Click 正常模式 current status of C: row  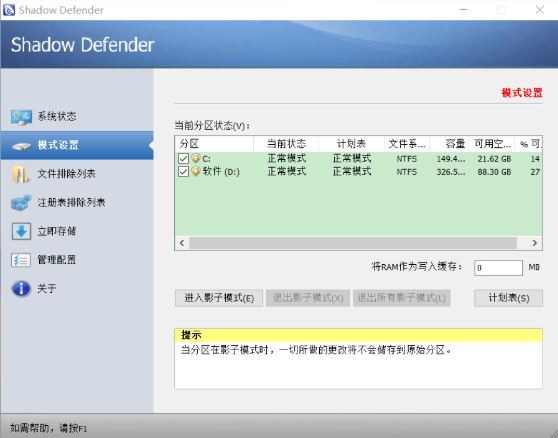click(286, 158)
